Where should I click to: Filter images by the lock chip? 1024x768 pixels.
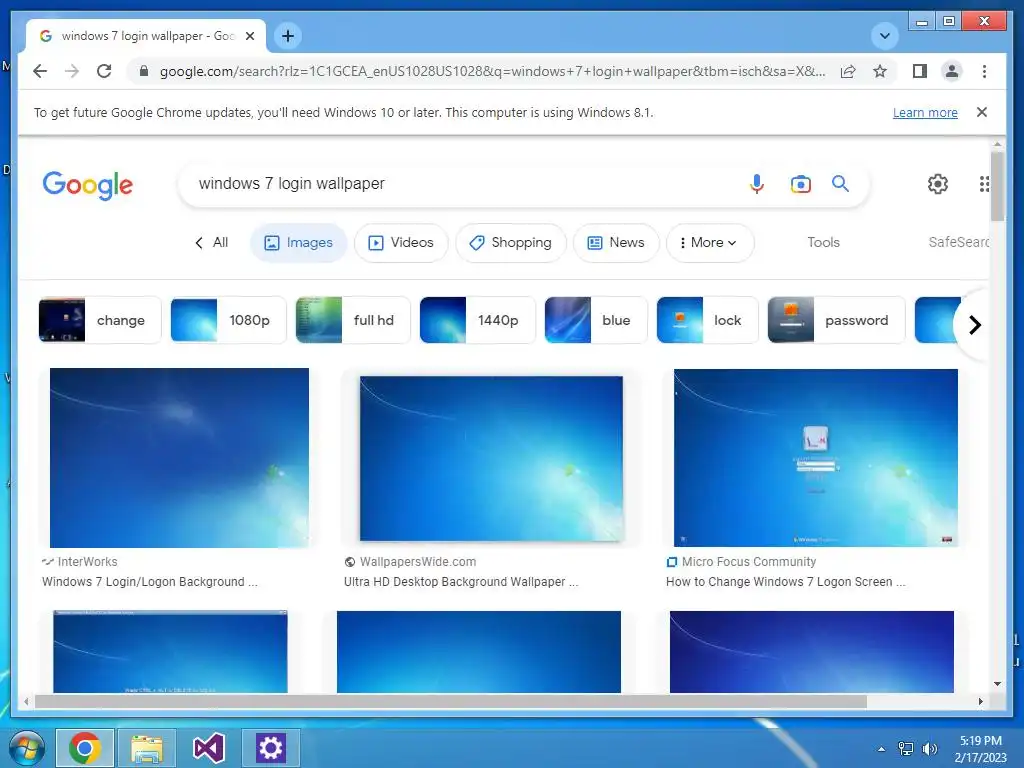tap(708, 320)
